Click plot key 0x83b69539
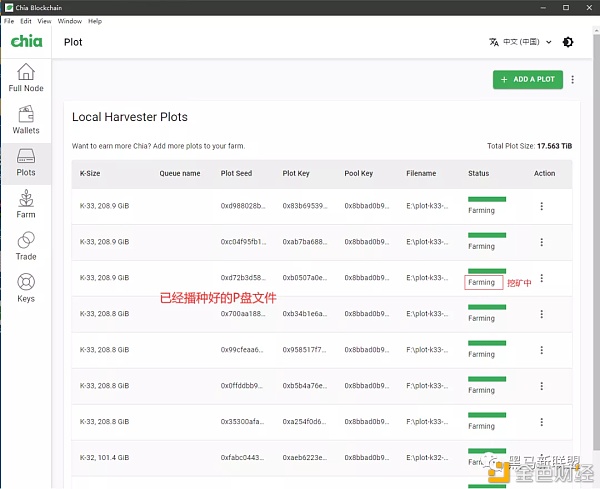Viewport: 600px width, 489px height. tap(305, 206)
